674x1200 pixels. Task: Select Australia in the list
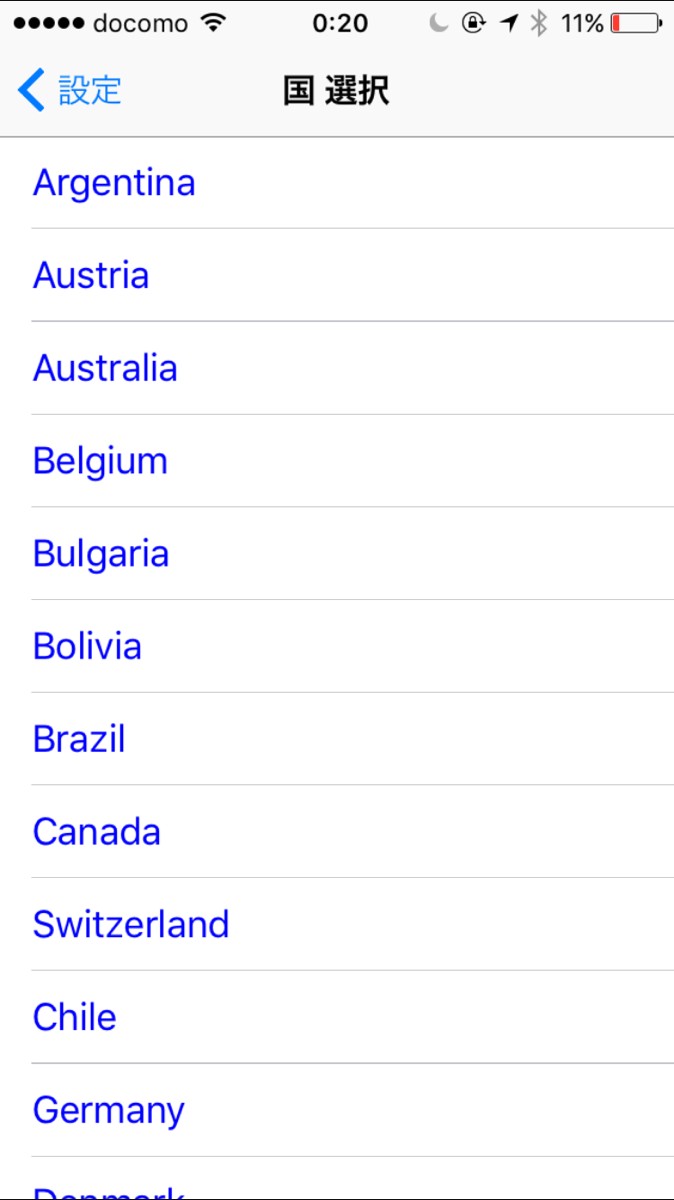coord(105,368)
